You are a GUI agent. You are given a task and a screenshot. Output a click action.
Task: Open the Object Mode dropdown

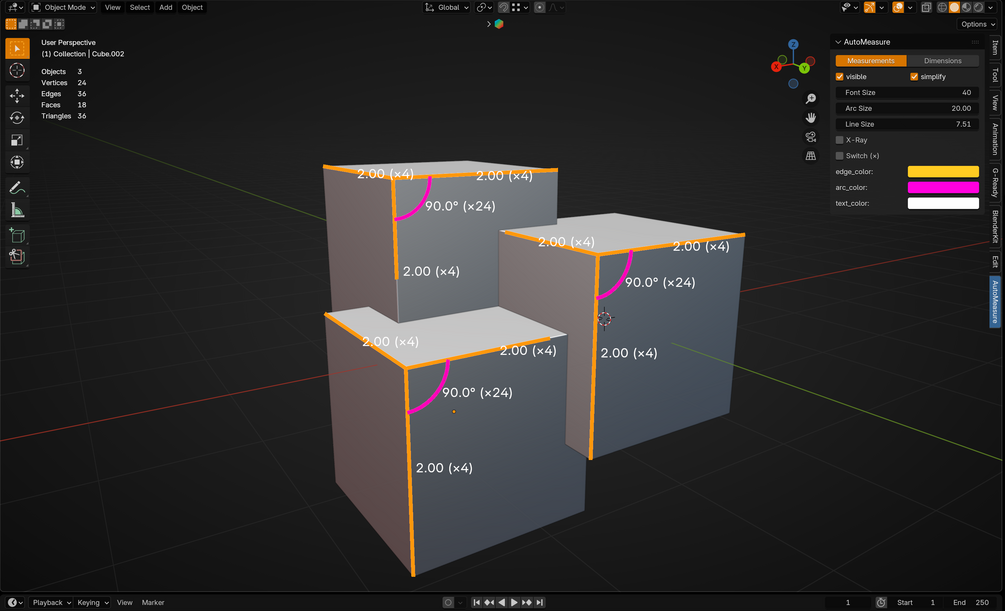click(63, 8)
